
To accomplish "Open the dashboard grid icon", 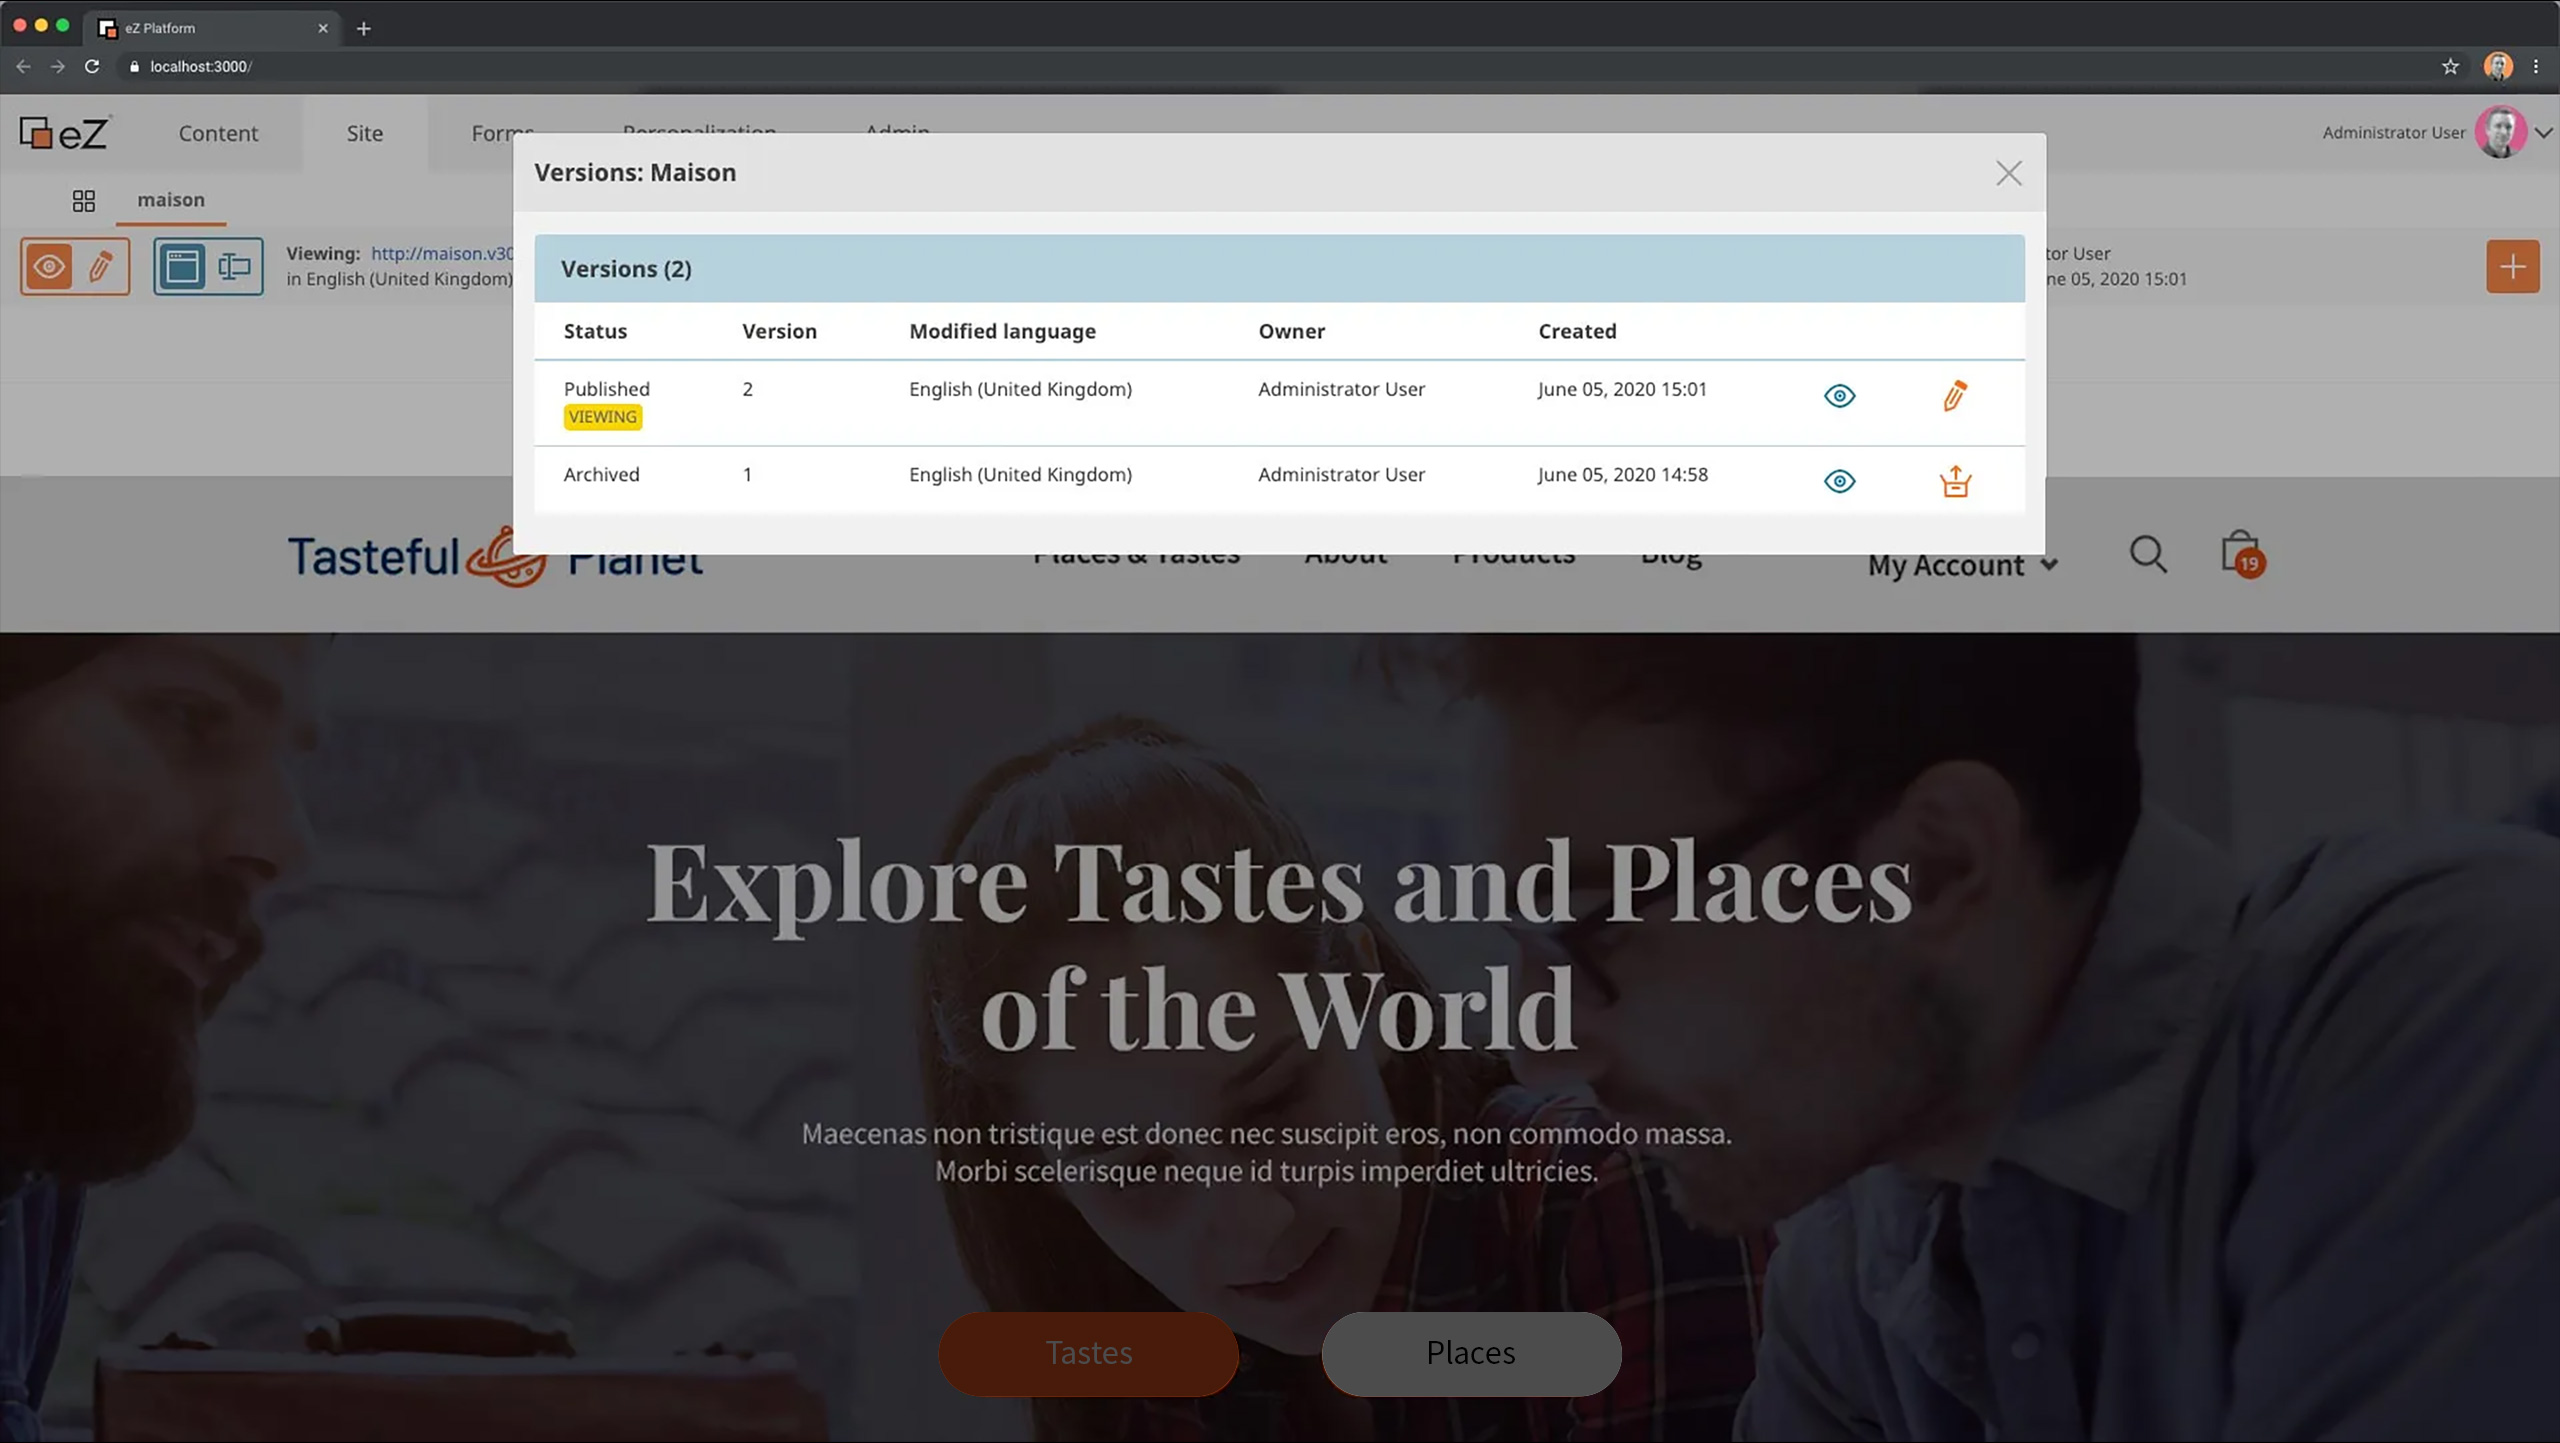I will point(84,201).
